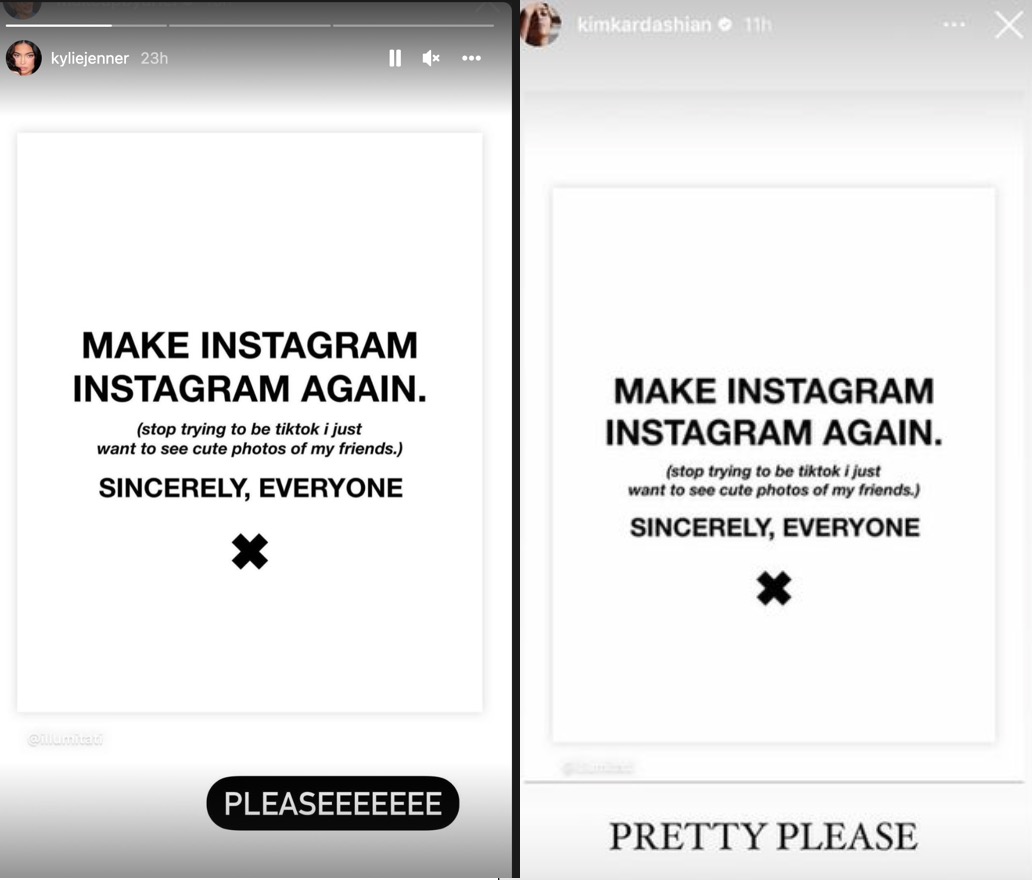Open the kimkardashian story options menu
The height and width of the screenshot is (880, 1032).
(x=954, y=25)
